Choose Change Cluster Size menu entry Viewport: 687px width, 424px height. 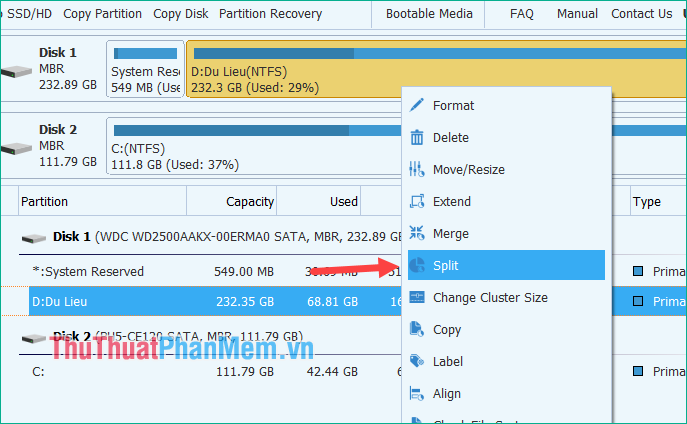(506, 297)
